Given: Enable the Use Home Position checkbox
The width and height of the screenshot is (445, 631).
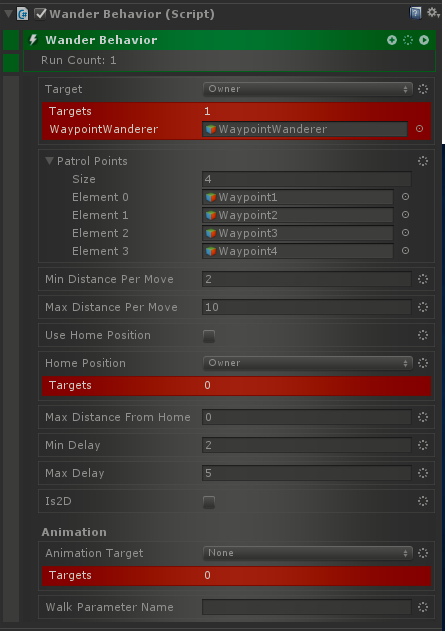Looking at the screenshot, I should coord(209,336).
